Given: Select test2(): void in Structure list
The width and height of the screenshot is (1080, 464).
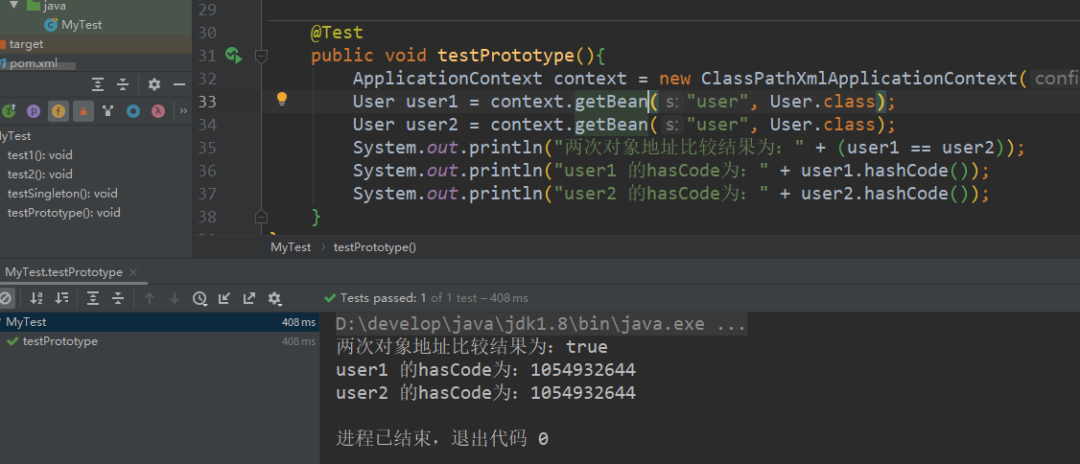Looking at the screenshot, I should 39,174.
